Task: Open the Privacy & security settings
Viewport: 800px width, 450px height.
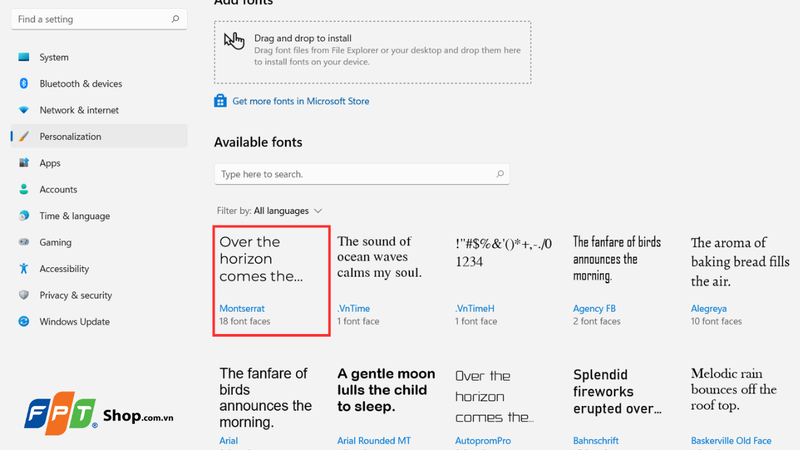Action: [x=75, y=295]
